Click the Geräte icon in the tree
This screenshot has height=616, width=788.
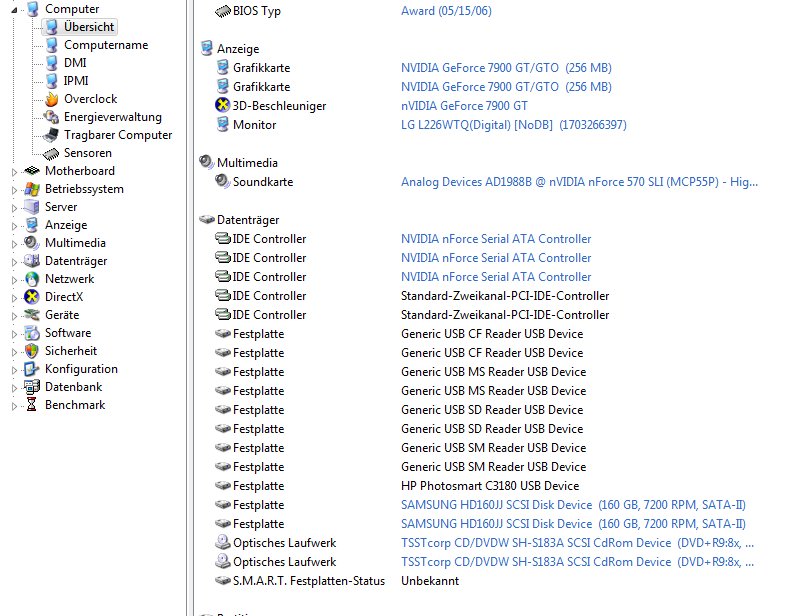coord(32,315)
